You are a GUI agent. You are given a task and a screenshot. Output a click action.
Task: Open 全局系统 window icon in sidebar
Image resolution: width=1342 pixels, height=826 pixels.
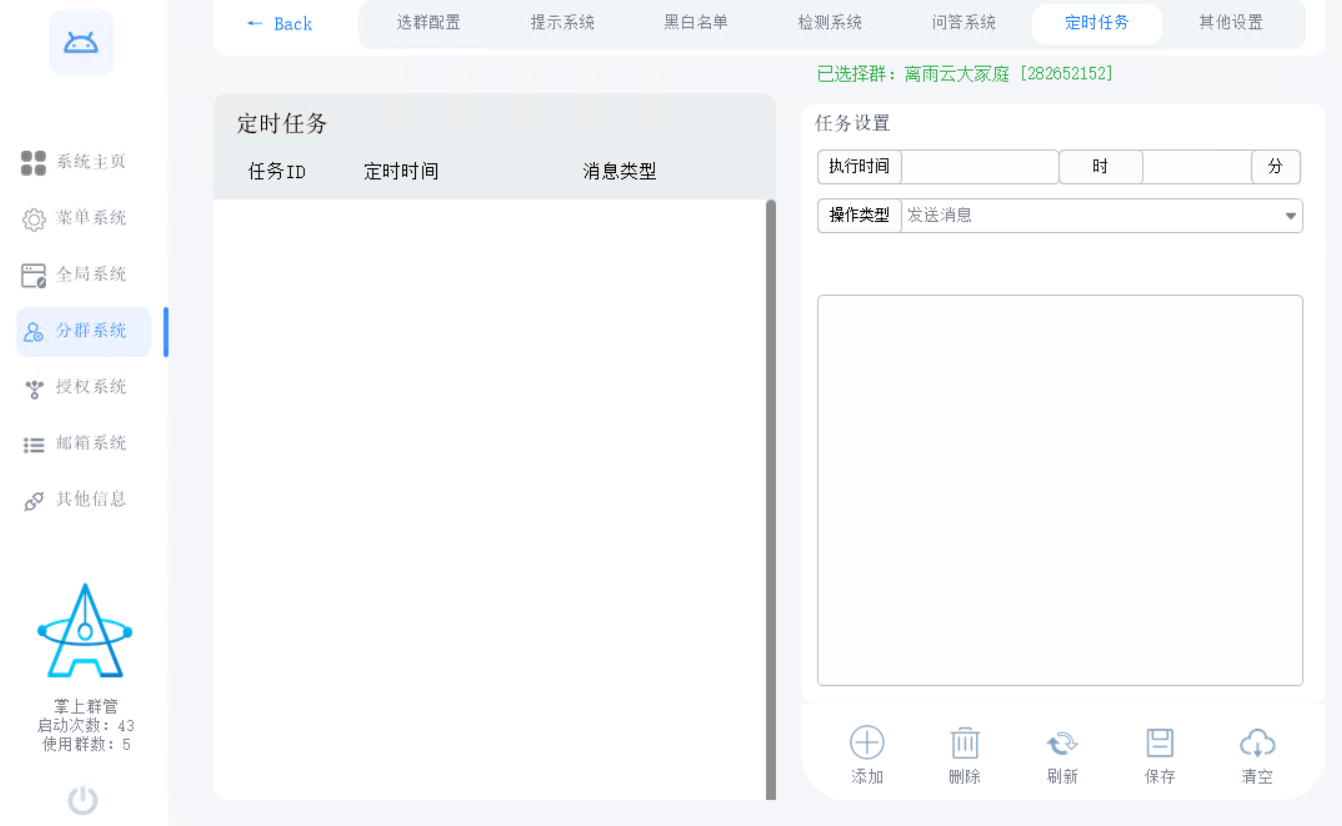click(x=34, y=276)
